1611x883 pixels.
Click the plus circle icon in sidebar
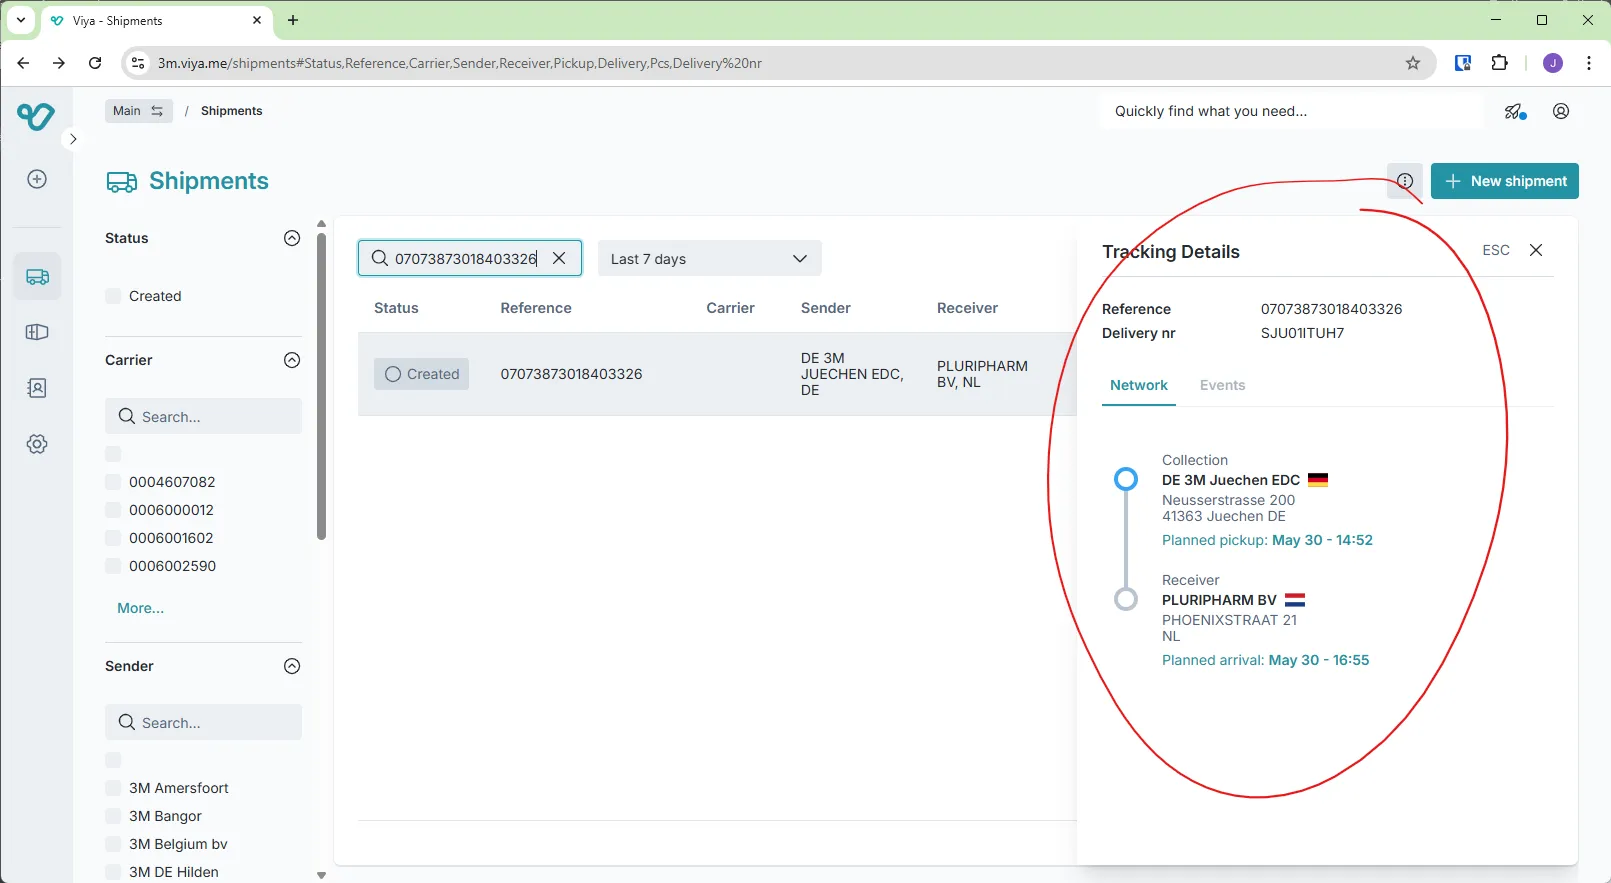point(37,179)
